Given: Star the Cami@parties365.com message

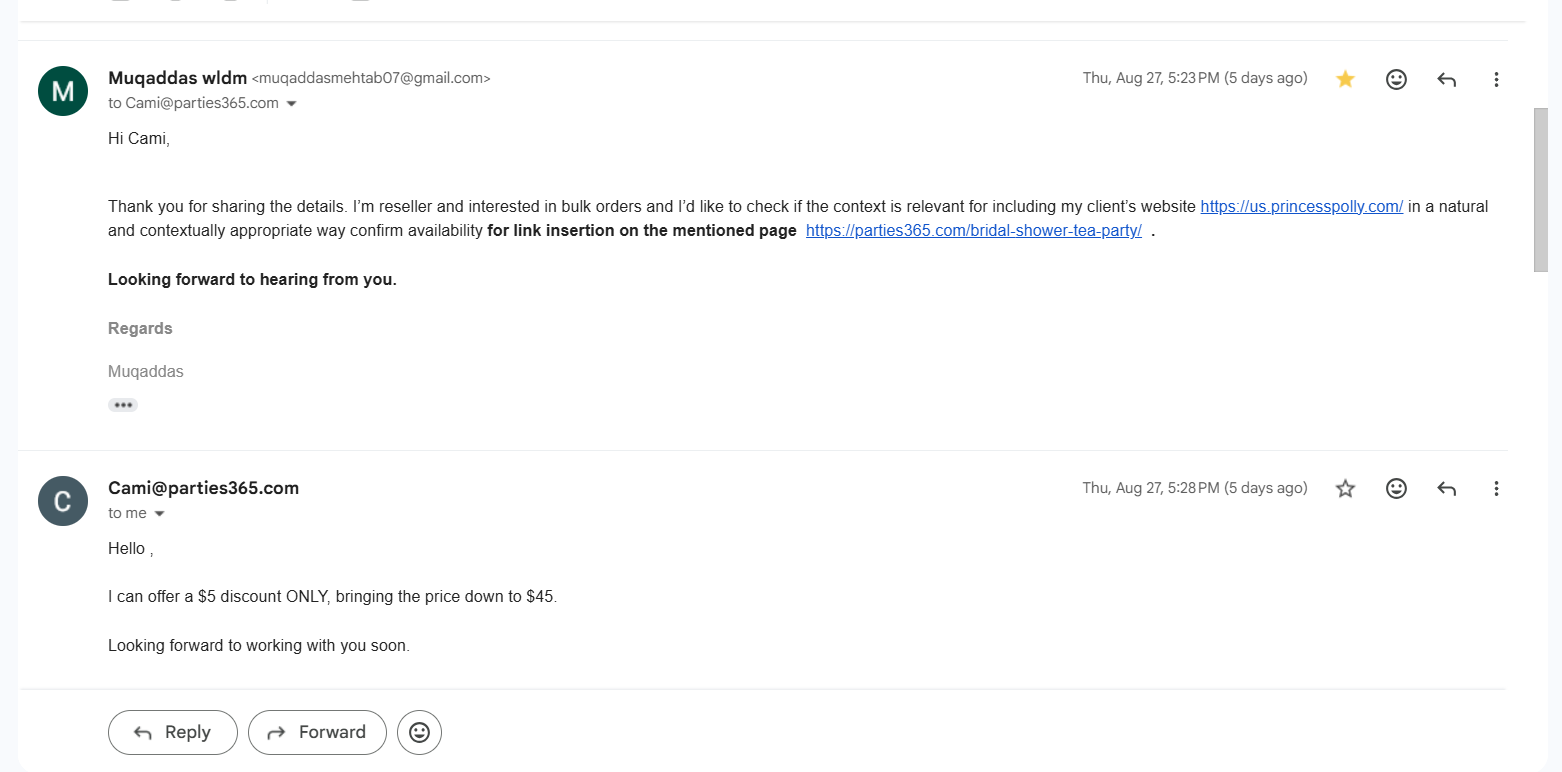Looking at the screenshot, I should (1345, 488).
